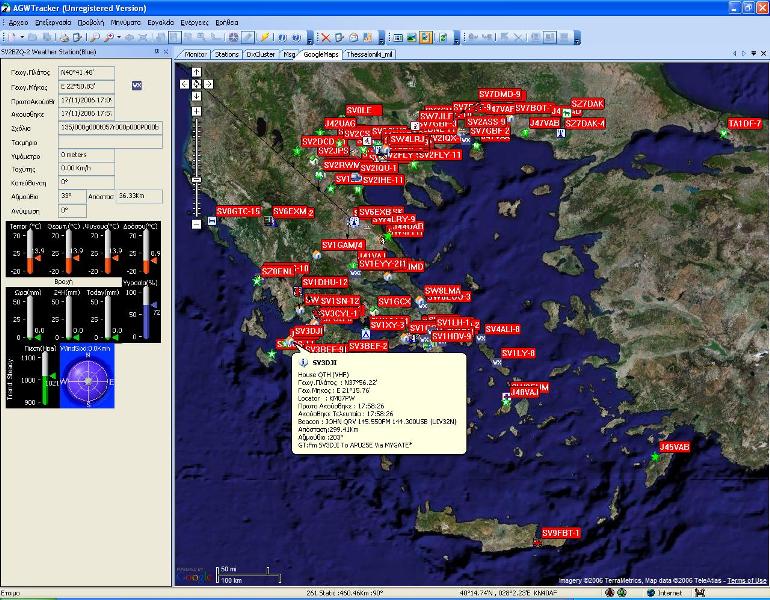Close the active GoogleMaps document tab
770x600 pixels.
(x=763, y=54)
